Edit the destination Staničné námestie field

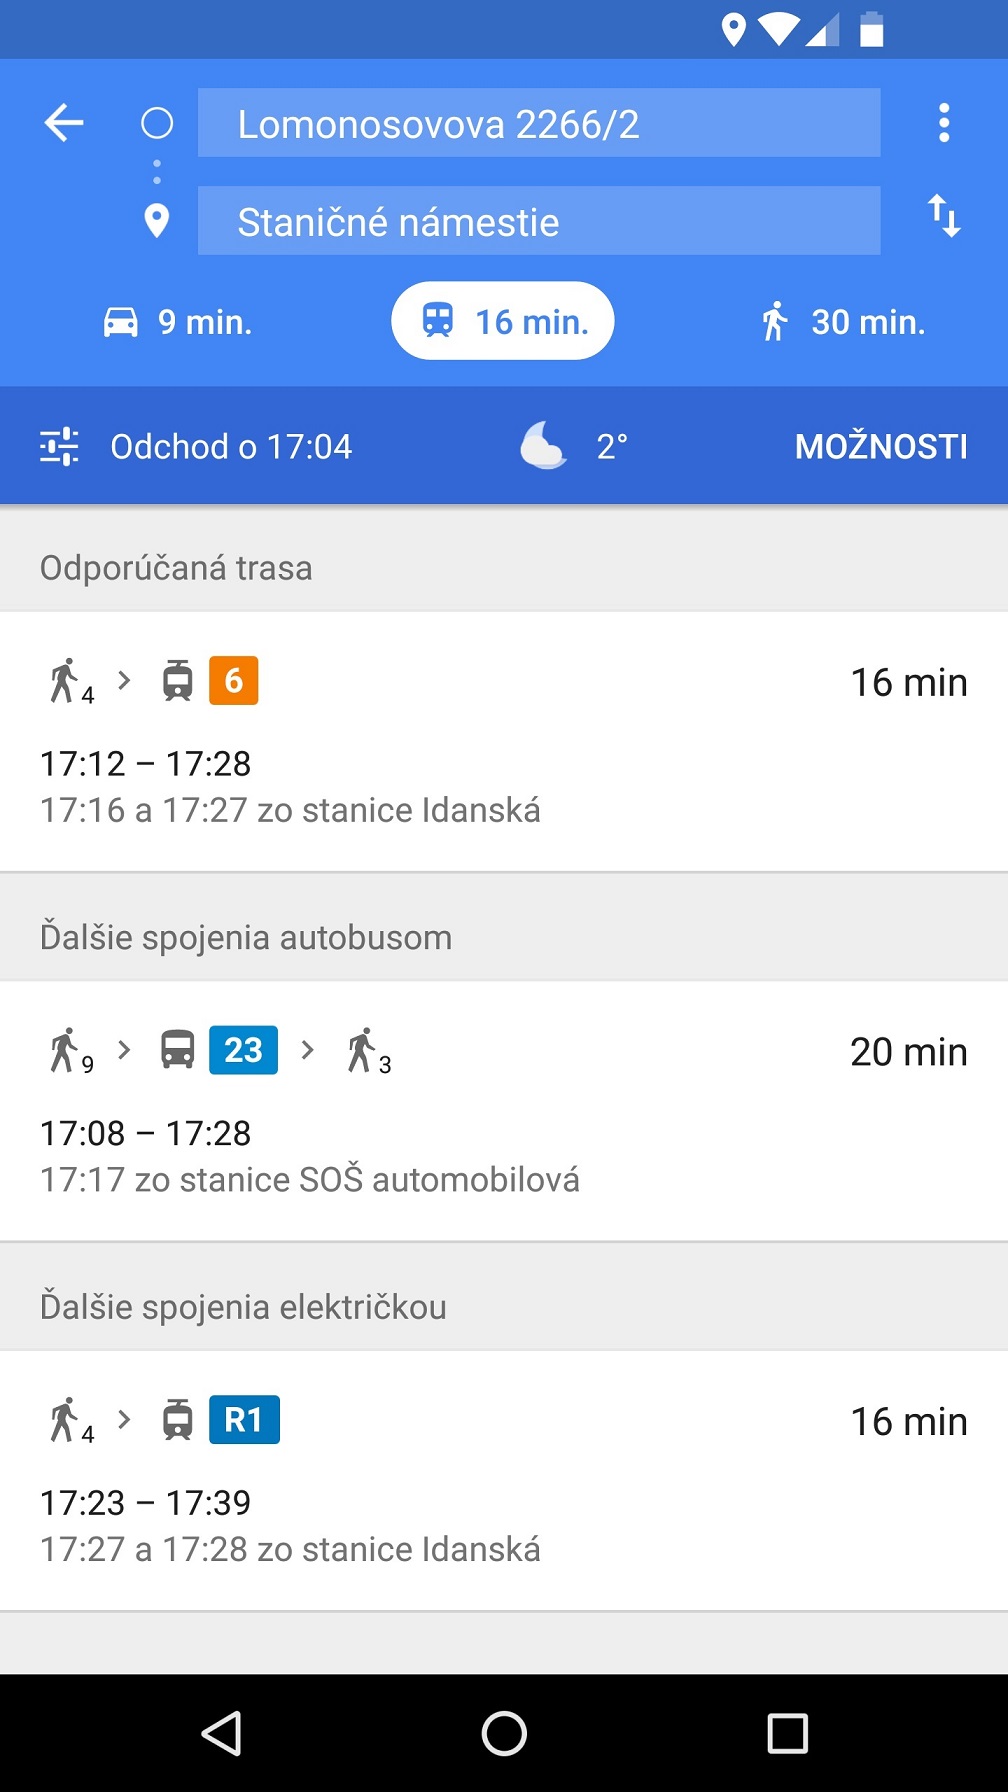(538, 221)
